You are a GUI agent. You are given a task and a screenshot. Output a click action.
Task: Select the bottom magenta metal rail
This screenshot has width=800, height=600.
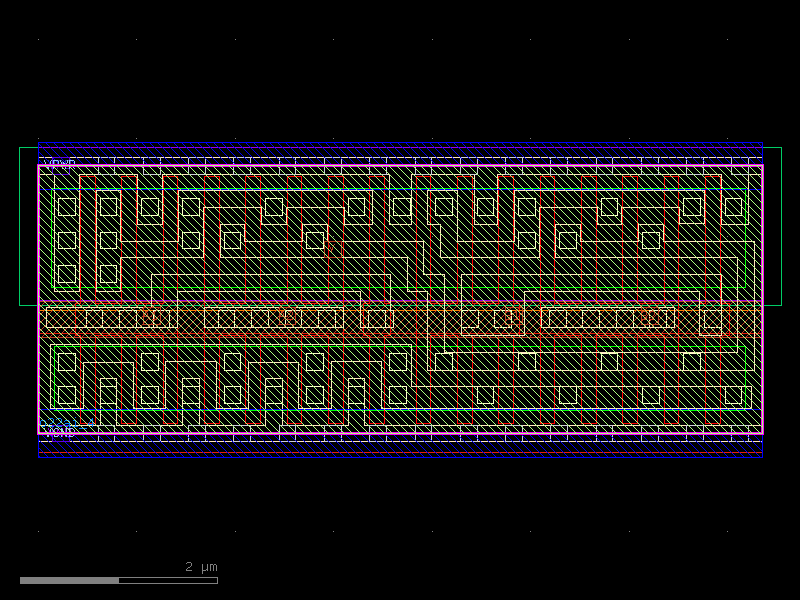click(400, 430)
